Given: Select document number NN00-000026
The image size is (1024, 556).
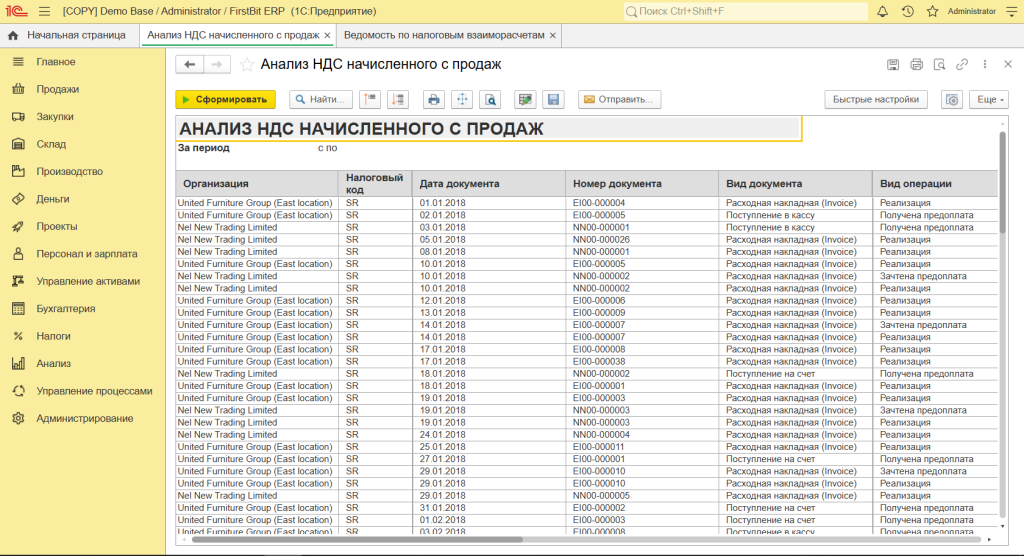Looking at the screenshot, I should (642, 239).
